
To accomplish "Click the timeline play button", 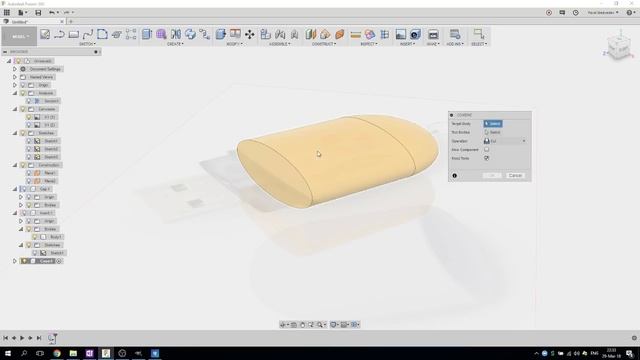I will point(22,338).
